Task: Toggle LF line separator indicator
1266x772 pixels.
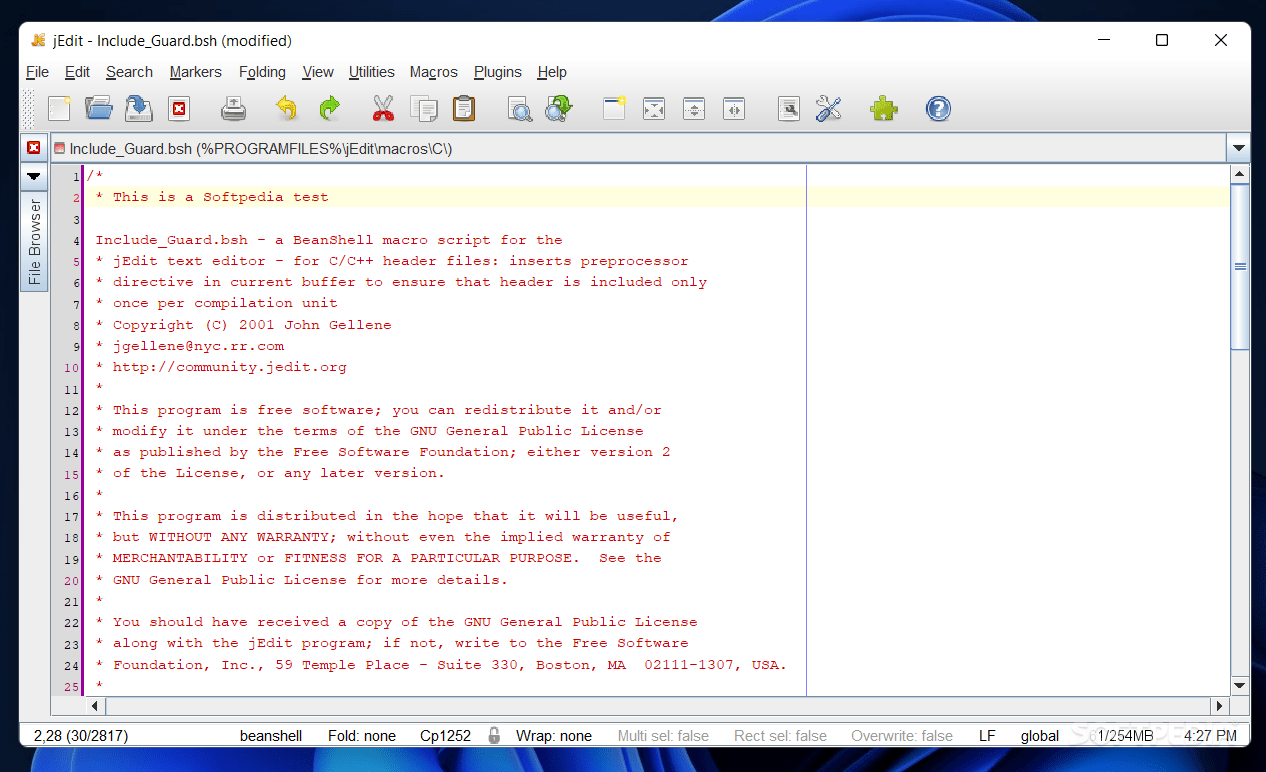Action: (987, 736)
